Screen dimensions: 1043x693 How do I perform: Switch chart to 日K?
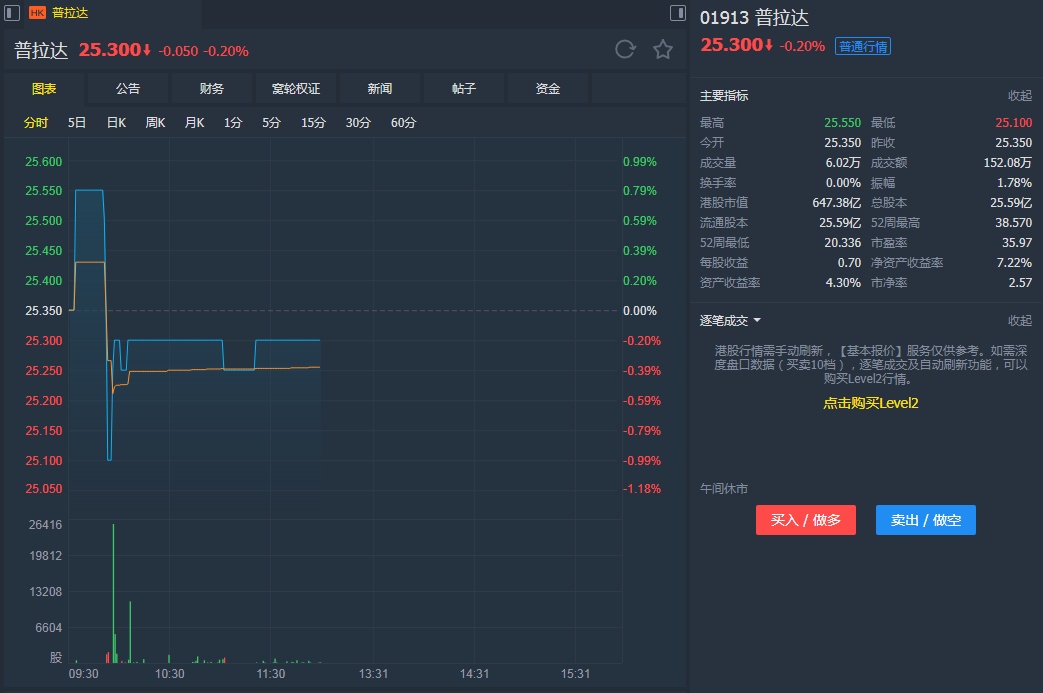coord(116,122)
